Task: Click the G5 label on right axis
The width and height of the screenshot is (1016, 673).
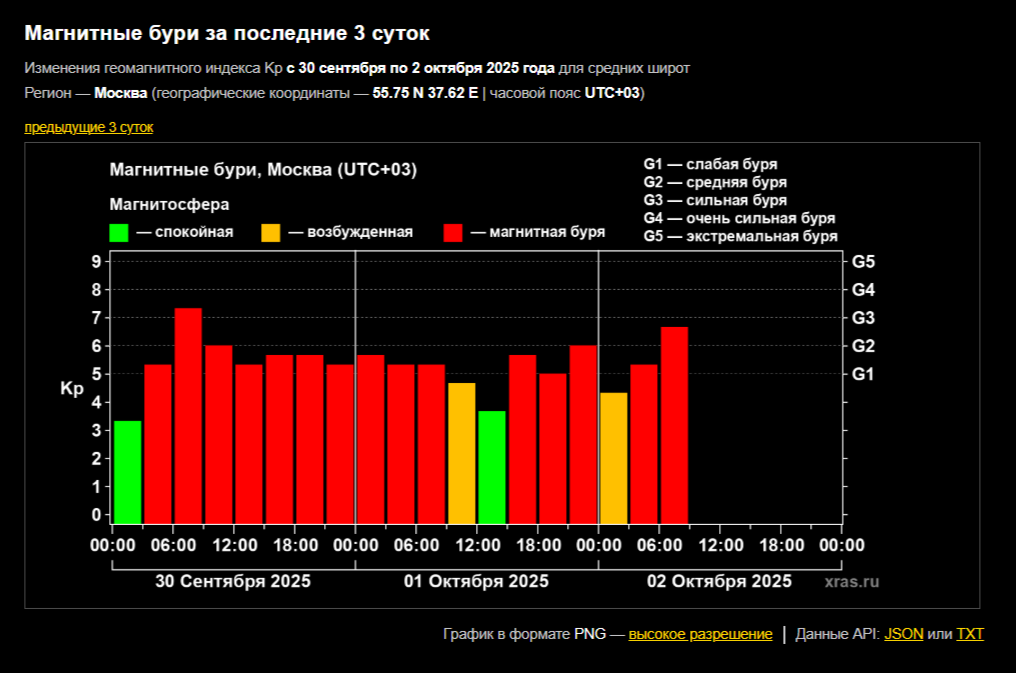Action: (863, 262)
